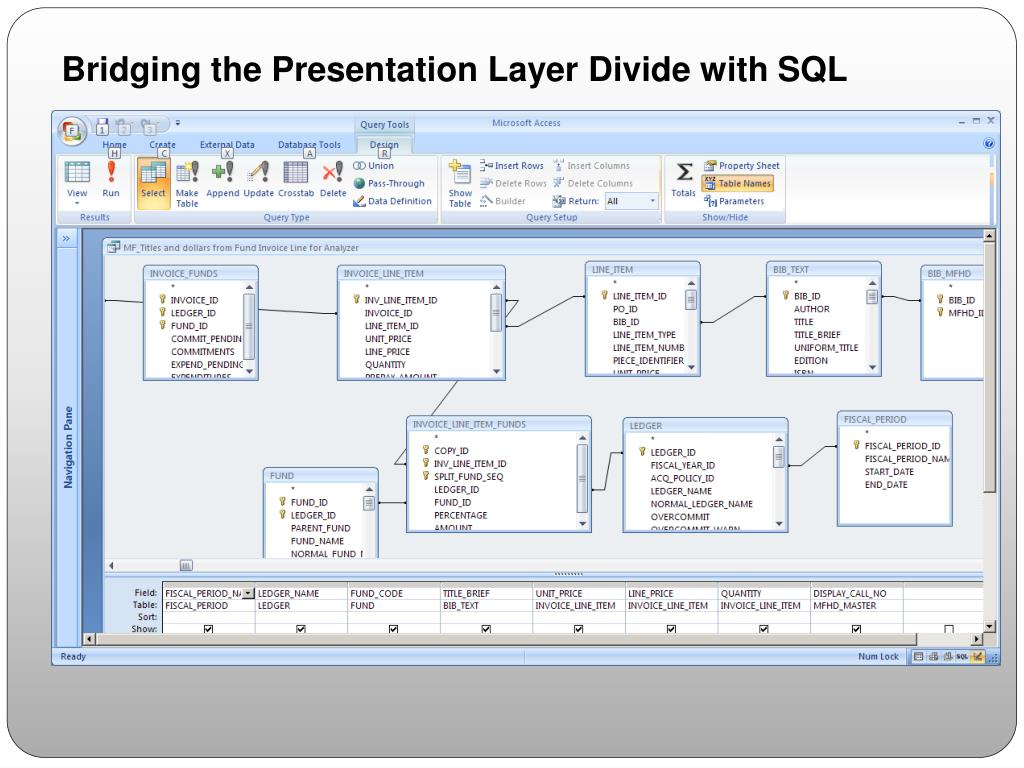The width and height of the screenshot is (1024, 768).
Task: Switch to the Append query type
Action: [223, 180]
